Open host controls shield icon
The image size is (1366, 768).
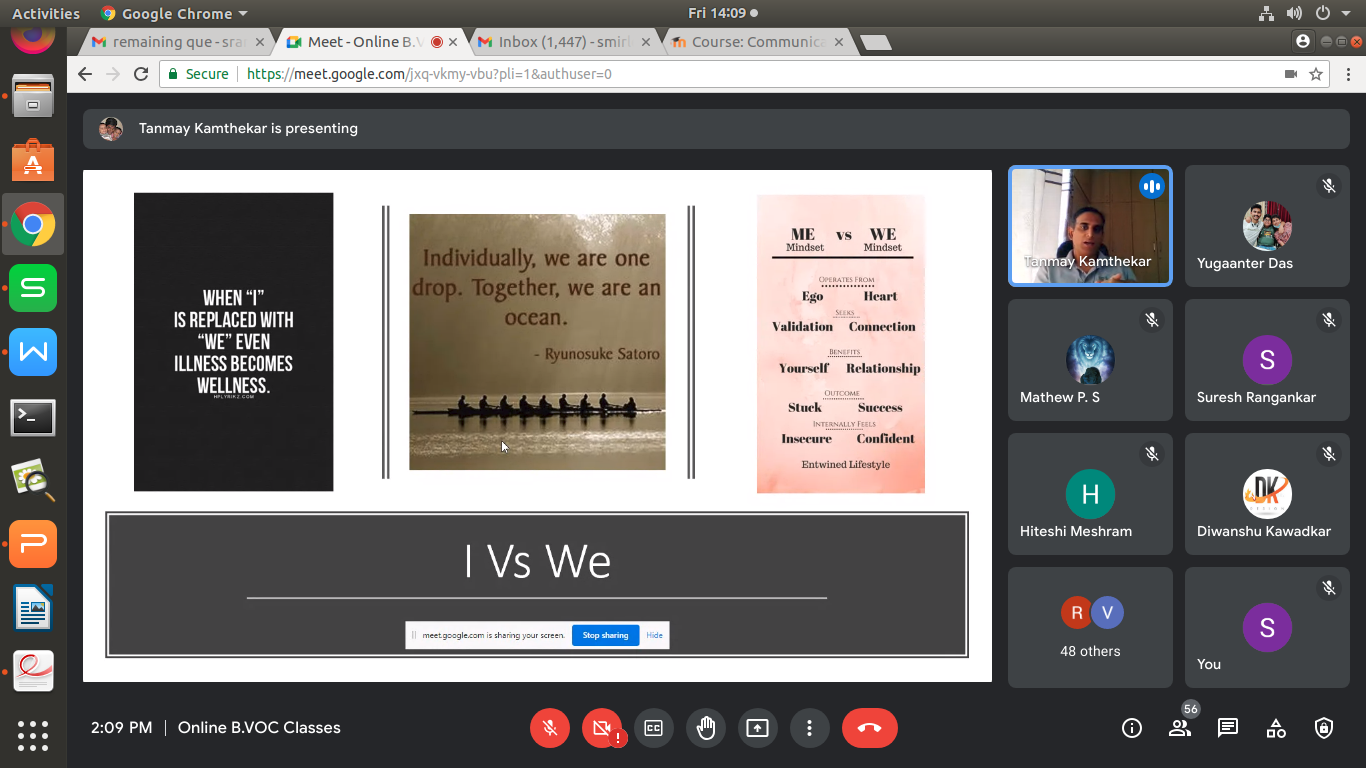(1324, 728)
